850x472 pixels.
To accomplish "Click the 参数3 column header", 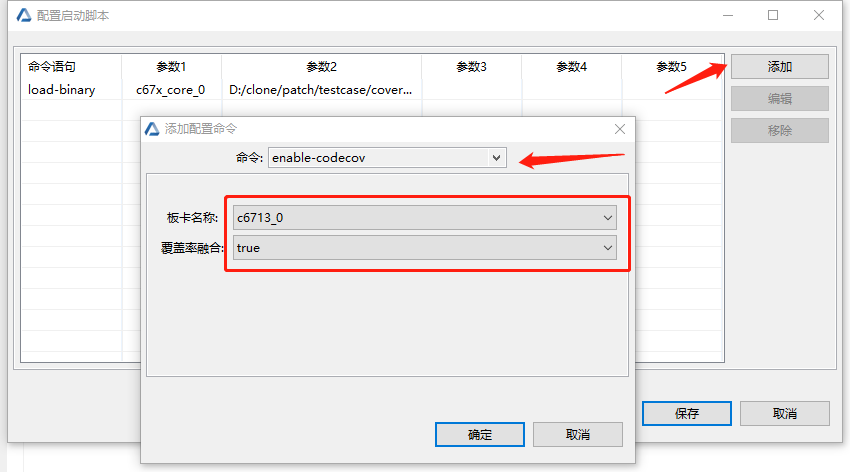I will 471,67.
